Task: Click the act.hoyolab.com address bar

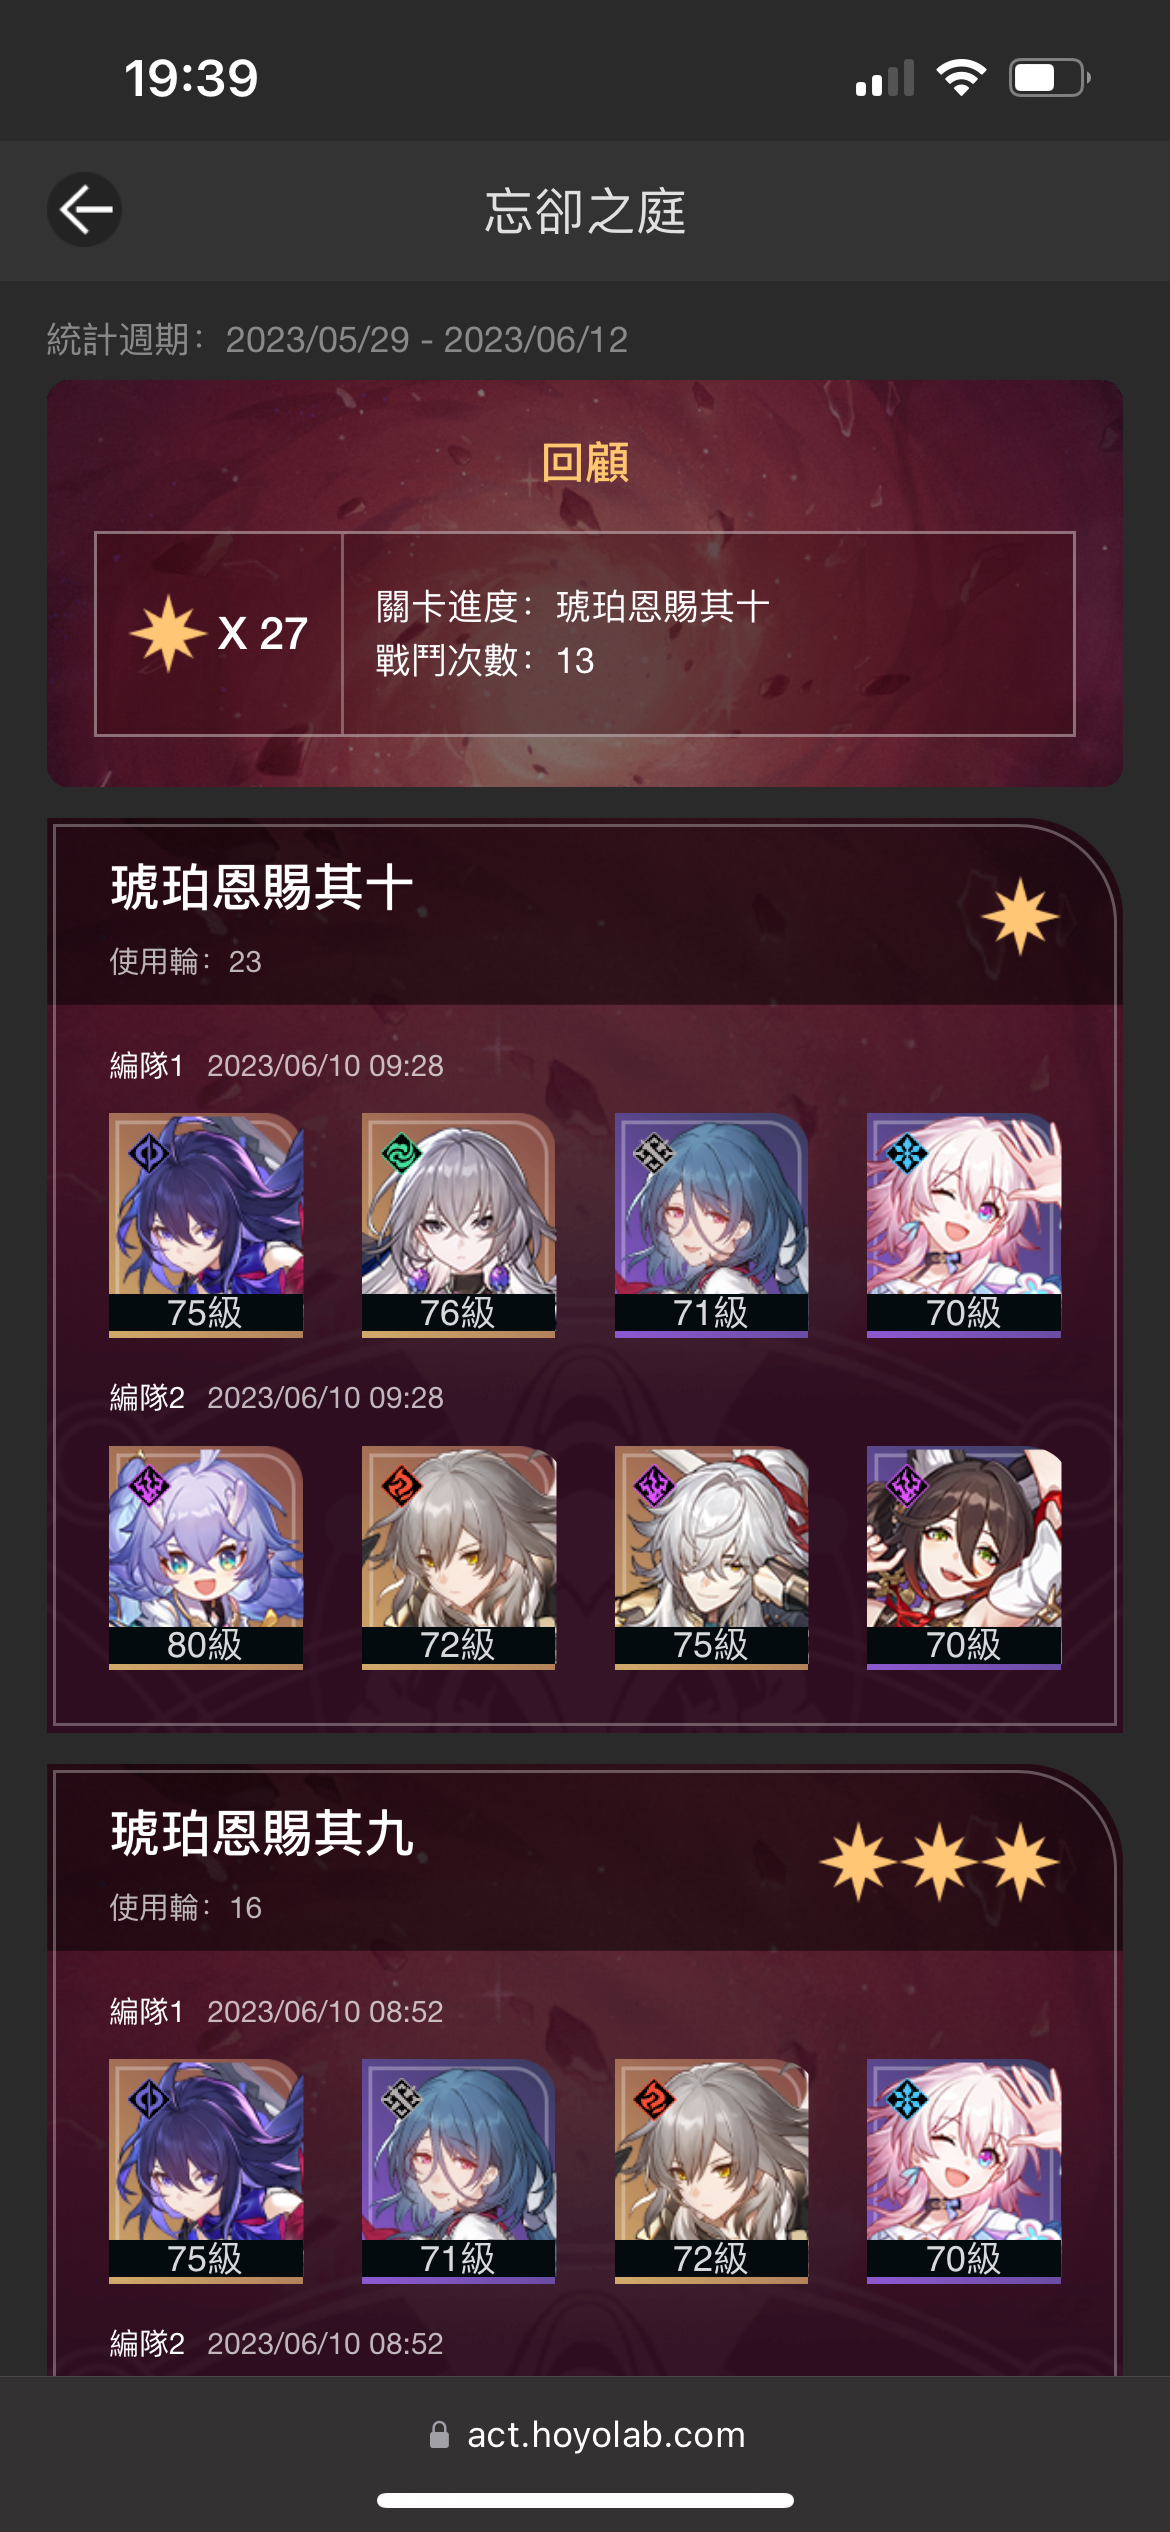Action: click(x=587, y=2435)
